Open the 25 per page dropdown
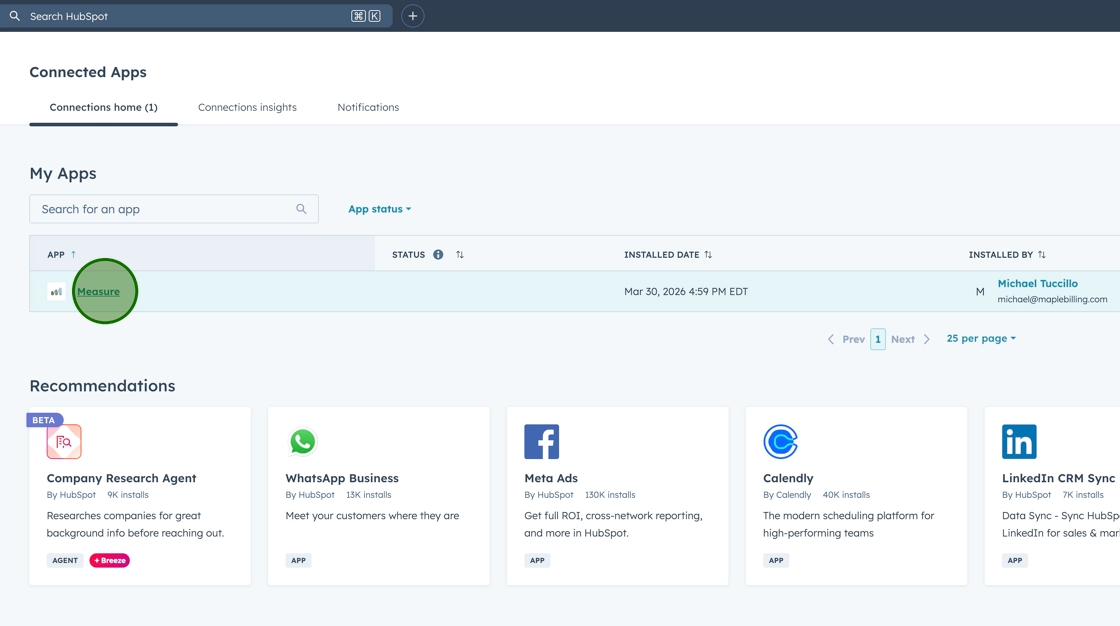The image size is (1120, 626). (980, 339)
